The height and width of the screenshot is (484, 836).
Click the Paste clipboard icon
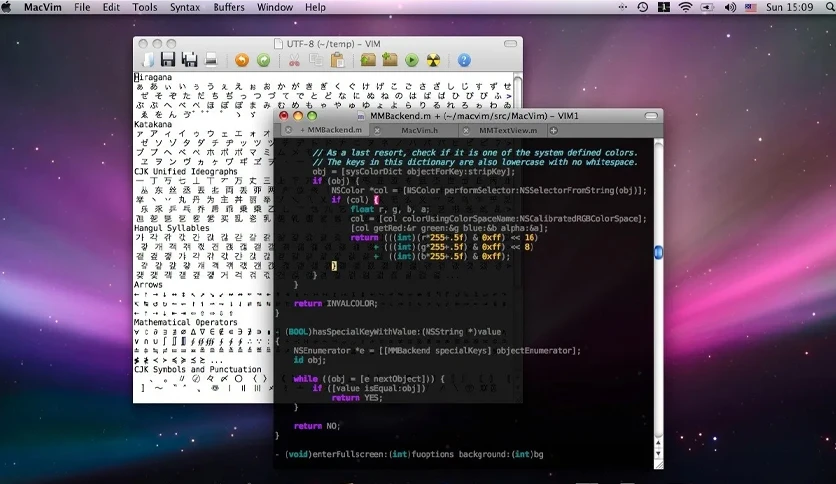[x=337, y=60]
